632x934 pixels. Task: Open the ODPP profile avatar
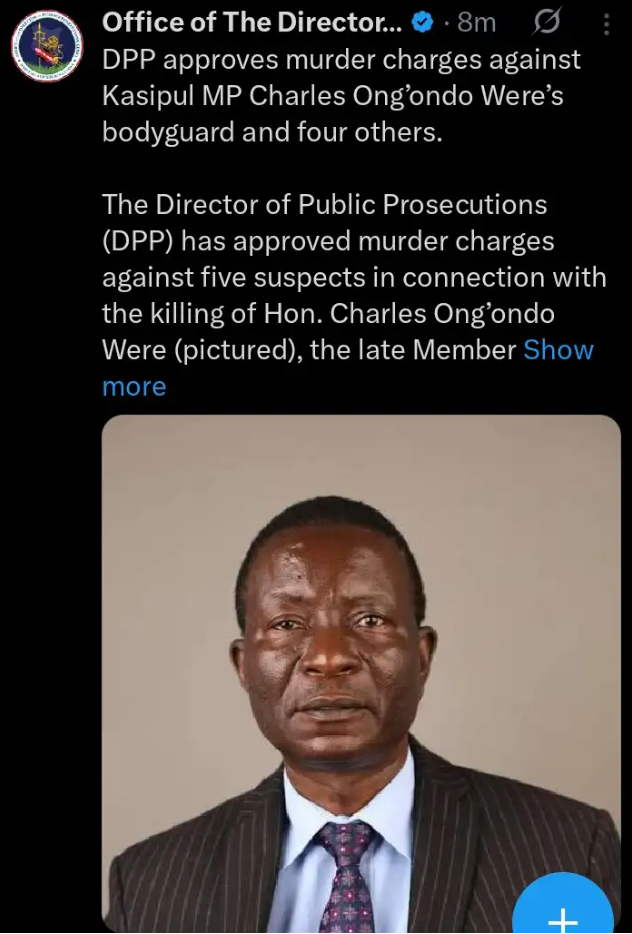(x=48, y=47)
